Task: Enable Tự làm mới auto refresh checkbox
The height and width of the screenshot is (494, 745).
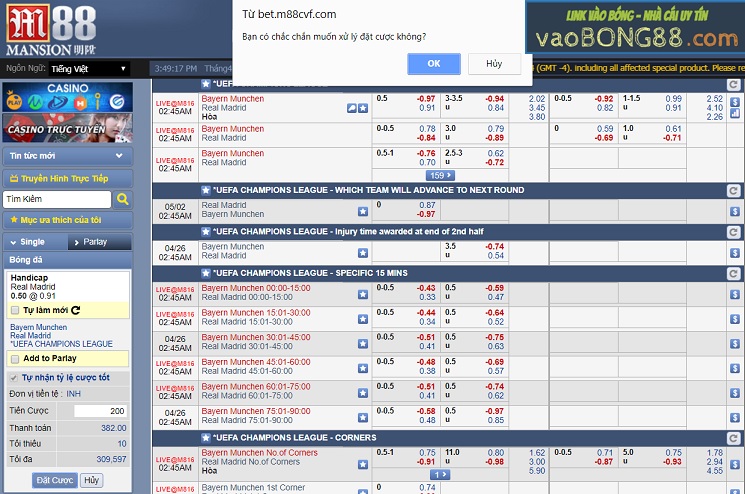Action: (15, 310)
